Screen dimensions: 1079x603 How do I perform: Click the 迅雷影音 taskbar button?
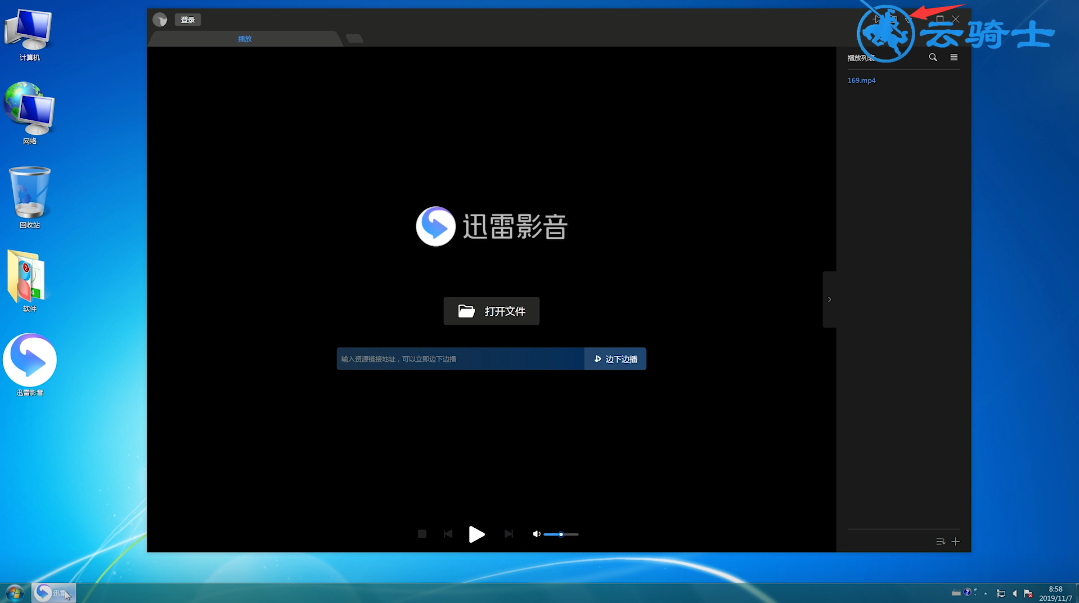pos(53,593)
